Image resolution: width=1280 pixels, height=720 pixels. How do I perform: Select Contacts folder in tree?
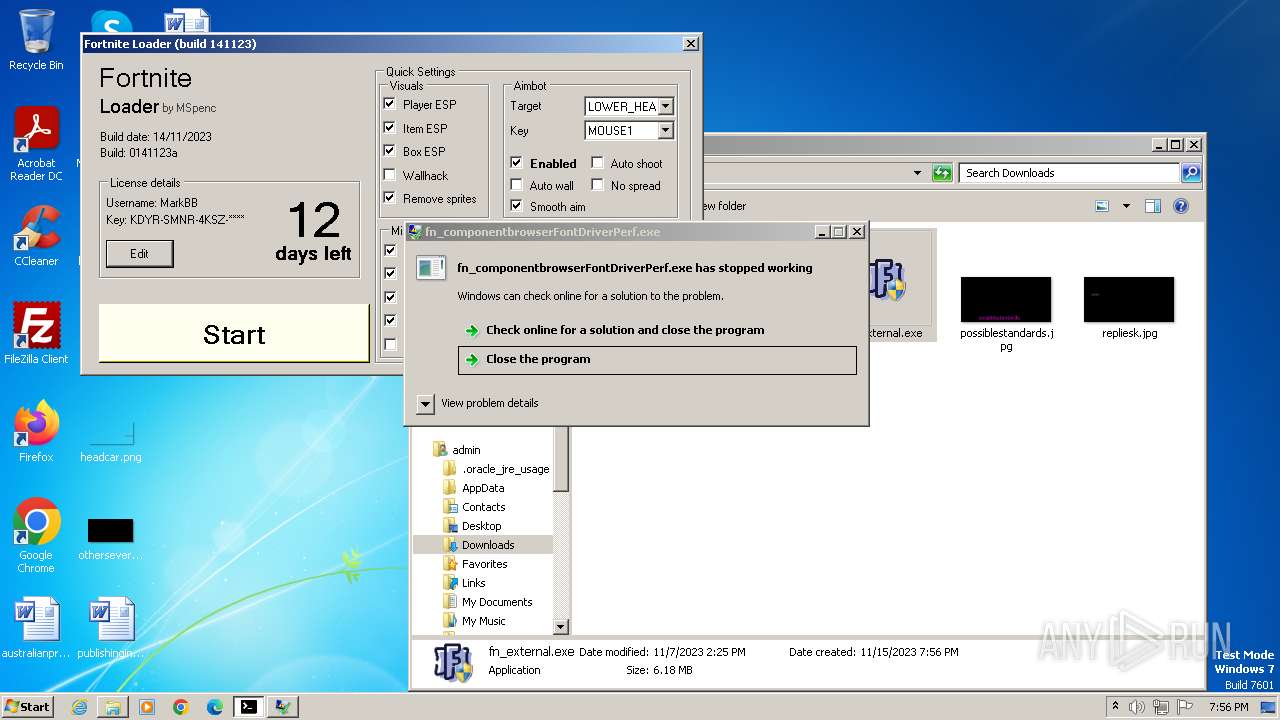click(483, 507)
